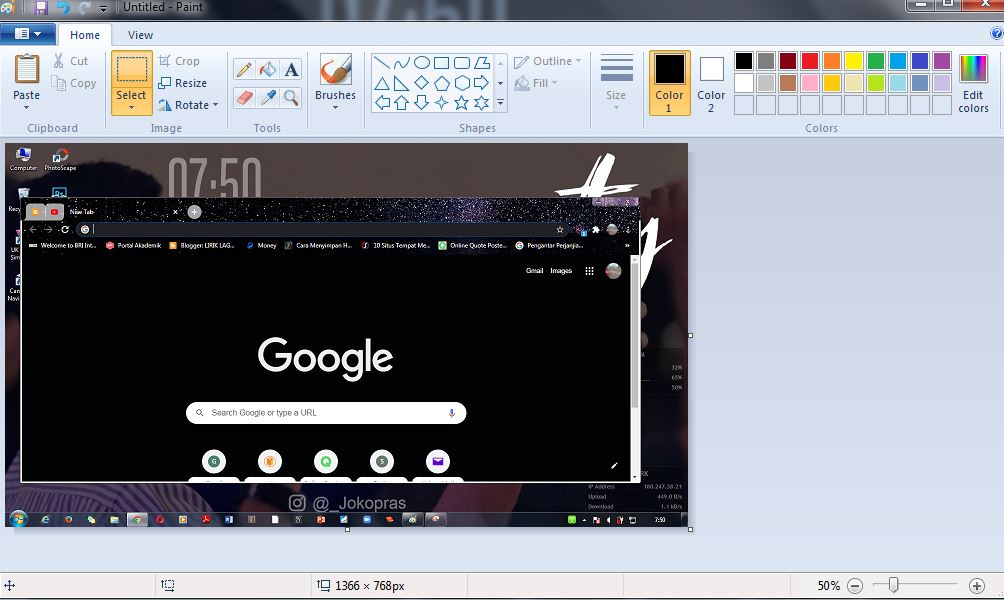Expand the Brushes dropdown arrow
The width and height of the screenshot is (1004, 600).
click(336, 108)
